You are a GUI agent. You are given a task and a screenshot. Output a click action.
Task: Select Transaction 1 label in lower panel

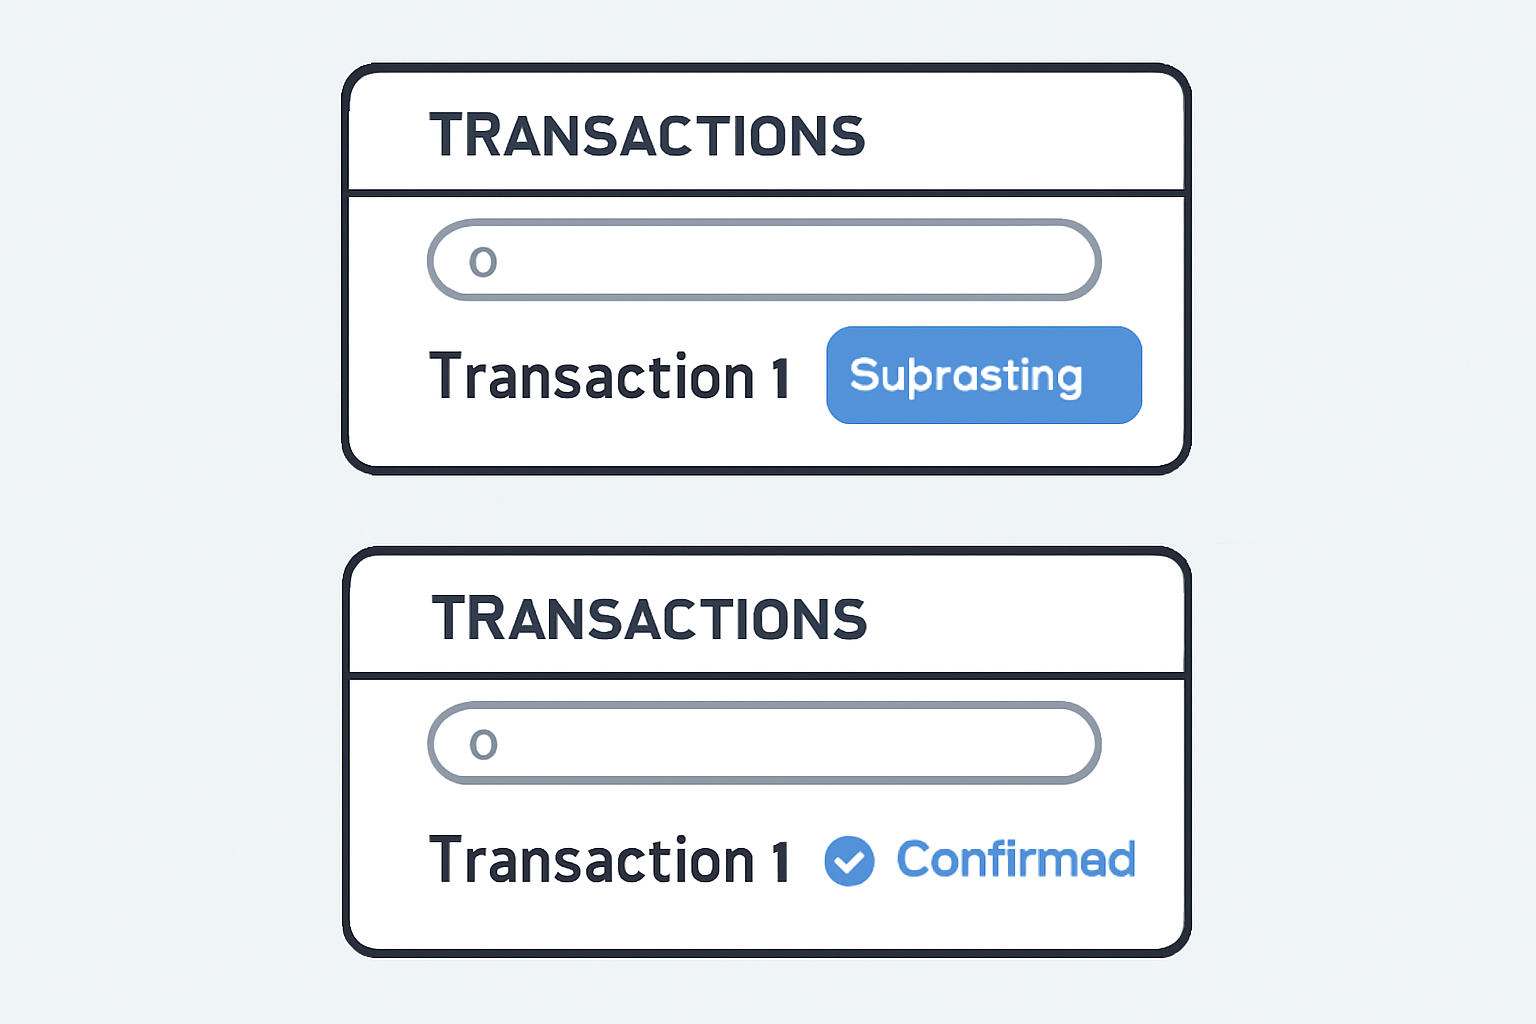coord(609,860)
